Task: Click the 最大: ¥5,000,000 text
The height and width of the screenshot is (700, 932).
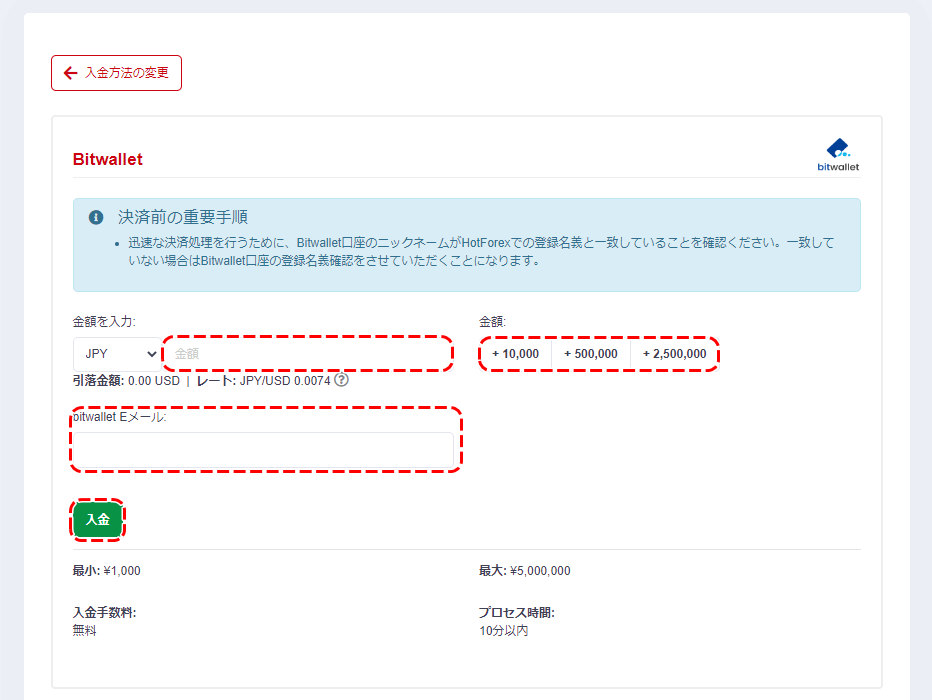Action: click(x=524, y=571)
